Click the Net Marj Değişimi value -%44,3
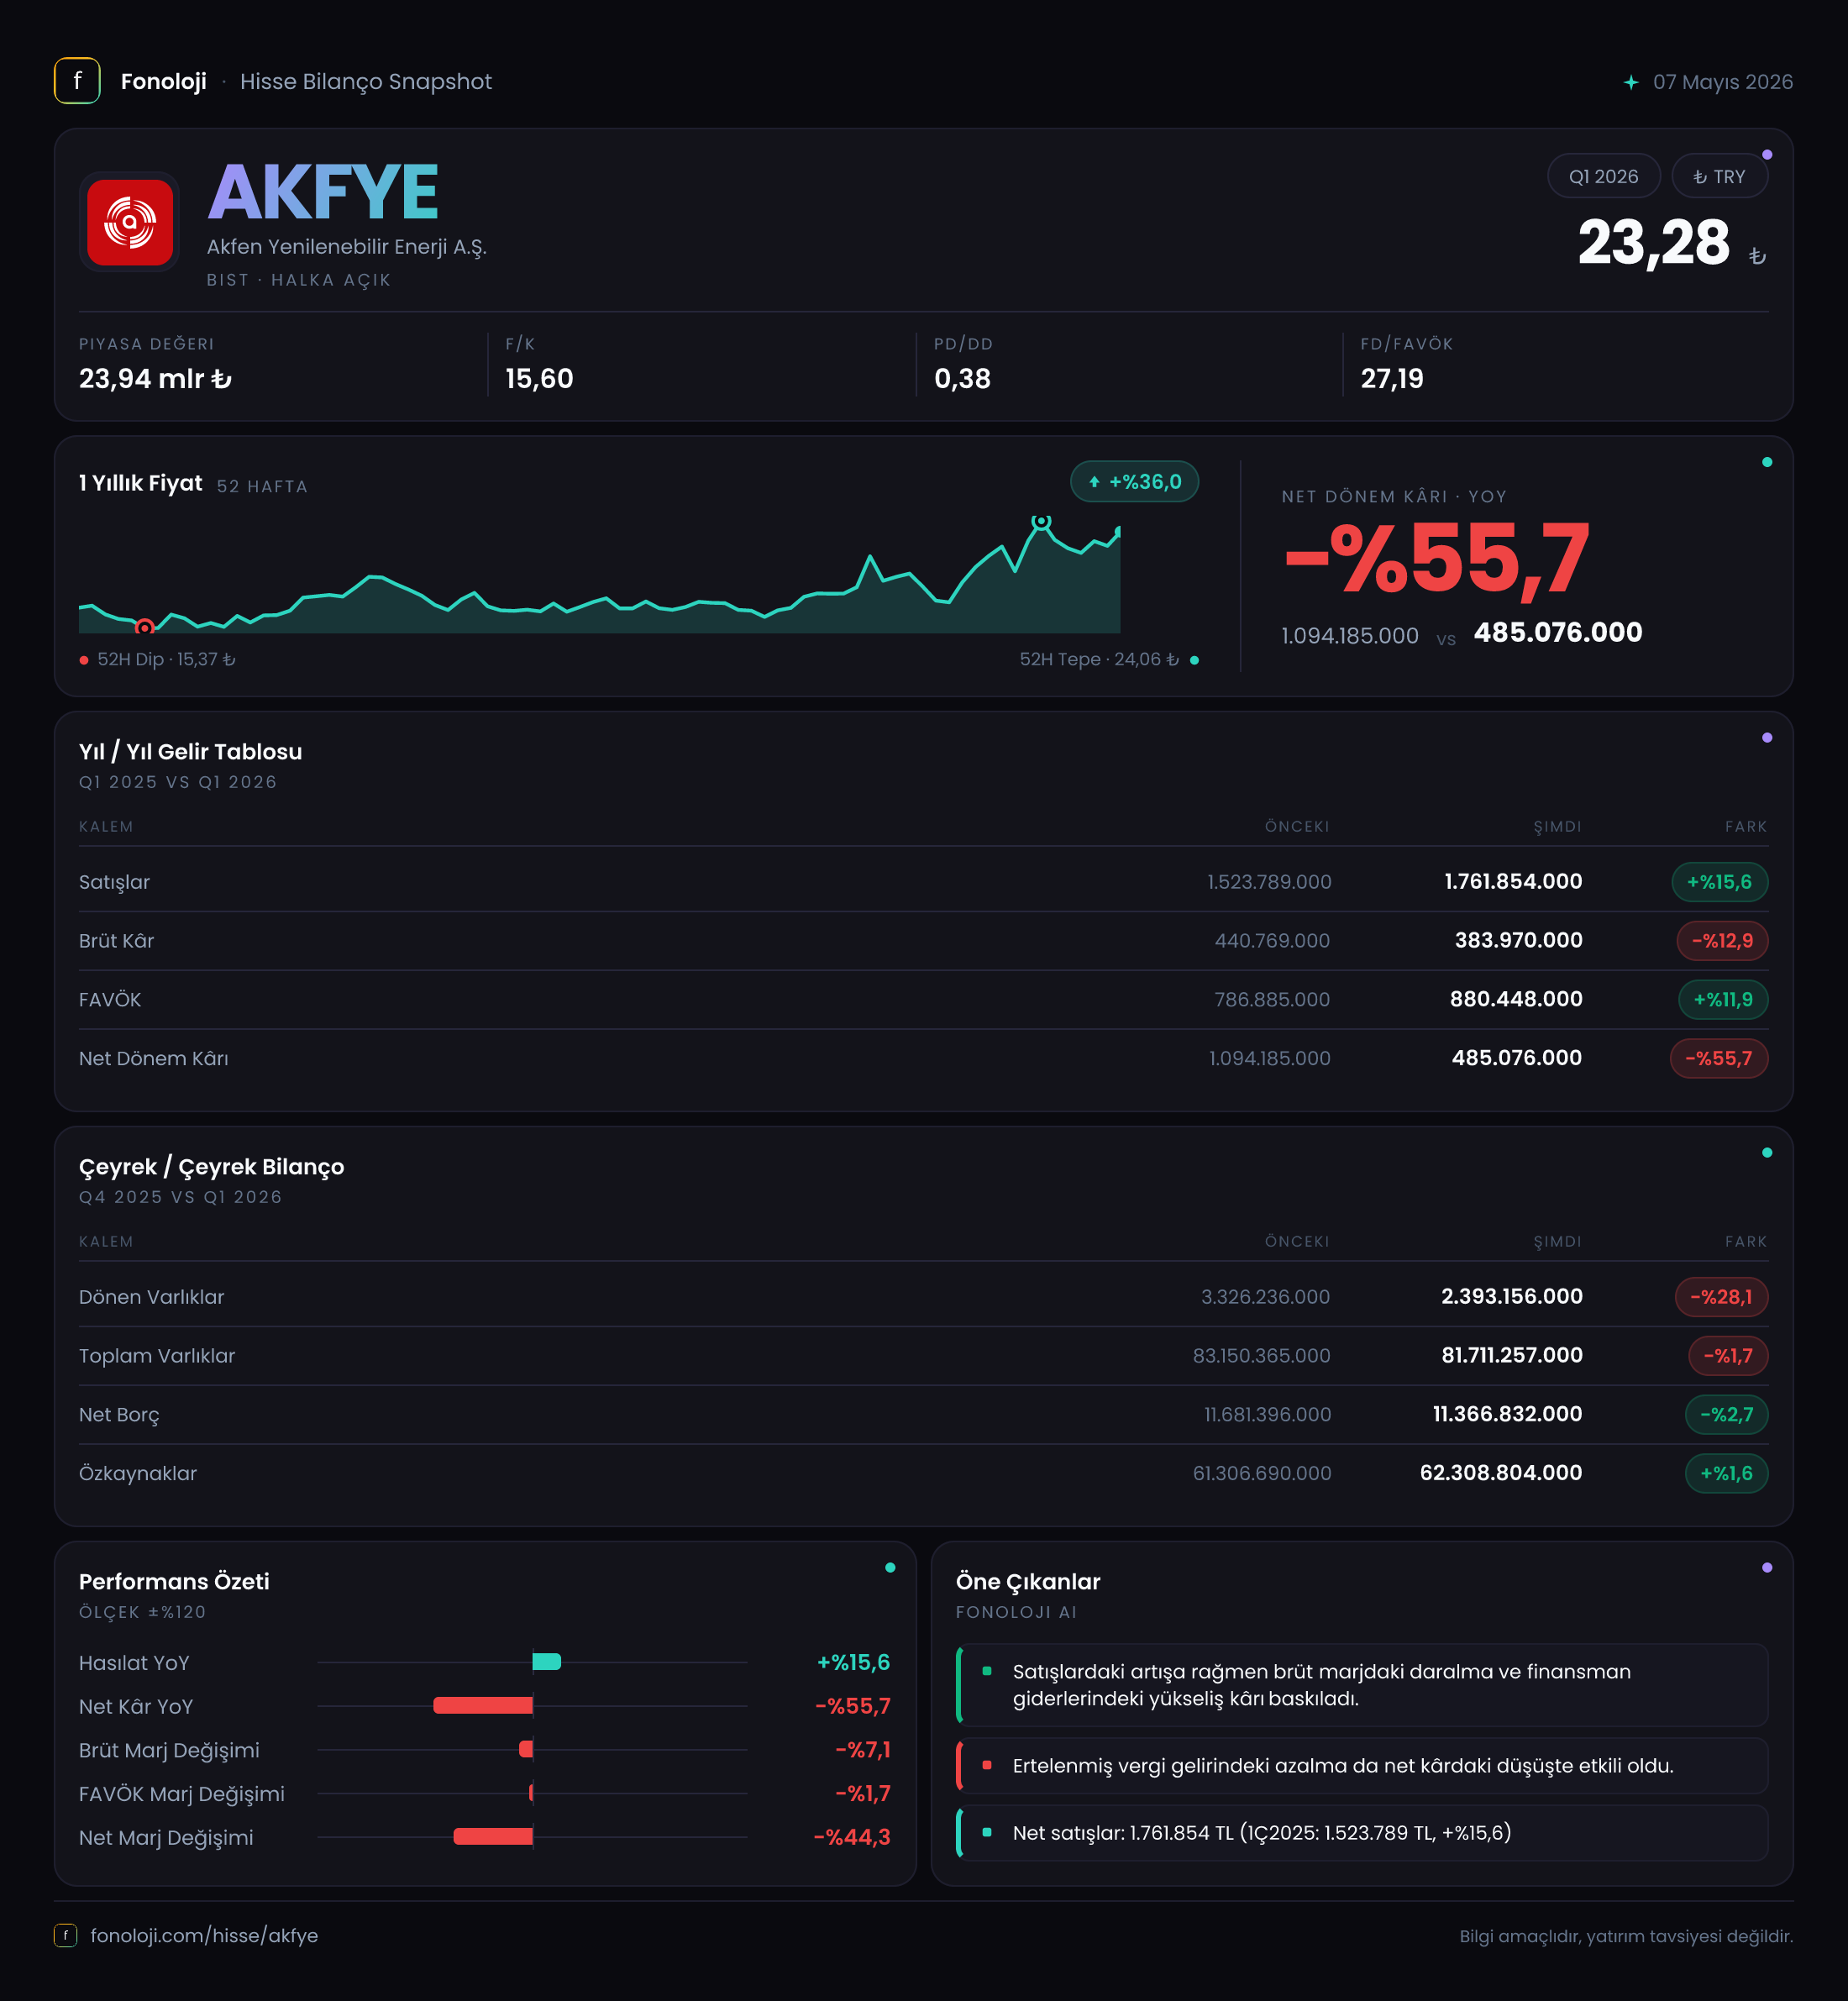Image resolution: width=1848 pixels, height=2001 pixels. [x=852, y=1837]
